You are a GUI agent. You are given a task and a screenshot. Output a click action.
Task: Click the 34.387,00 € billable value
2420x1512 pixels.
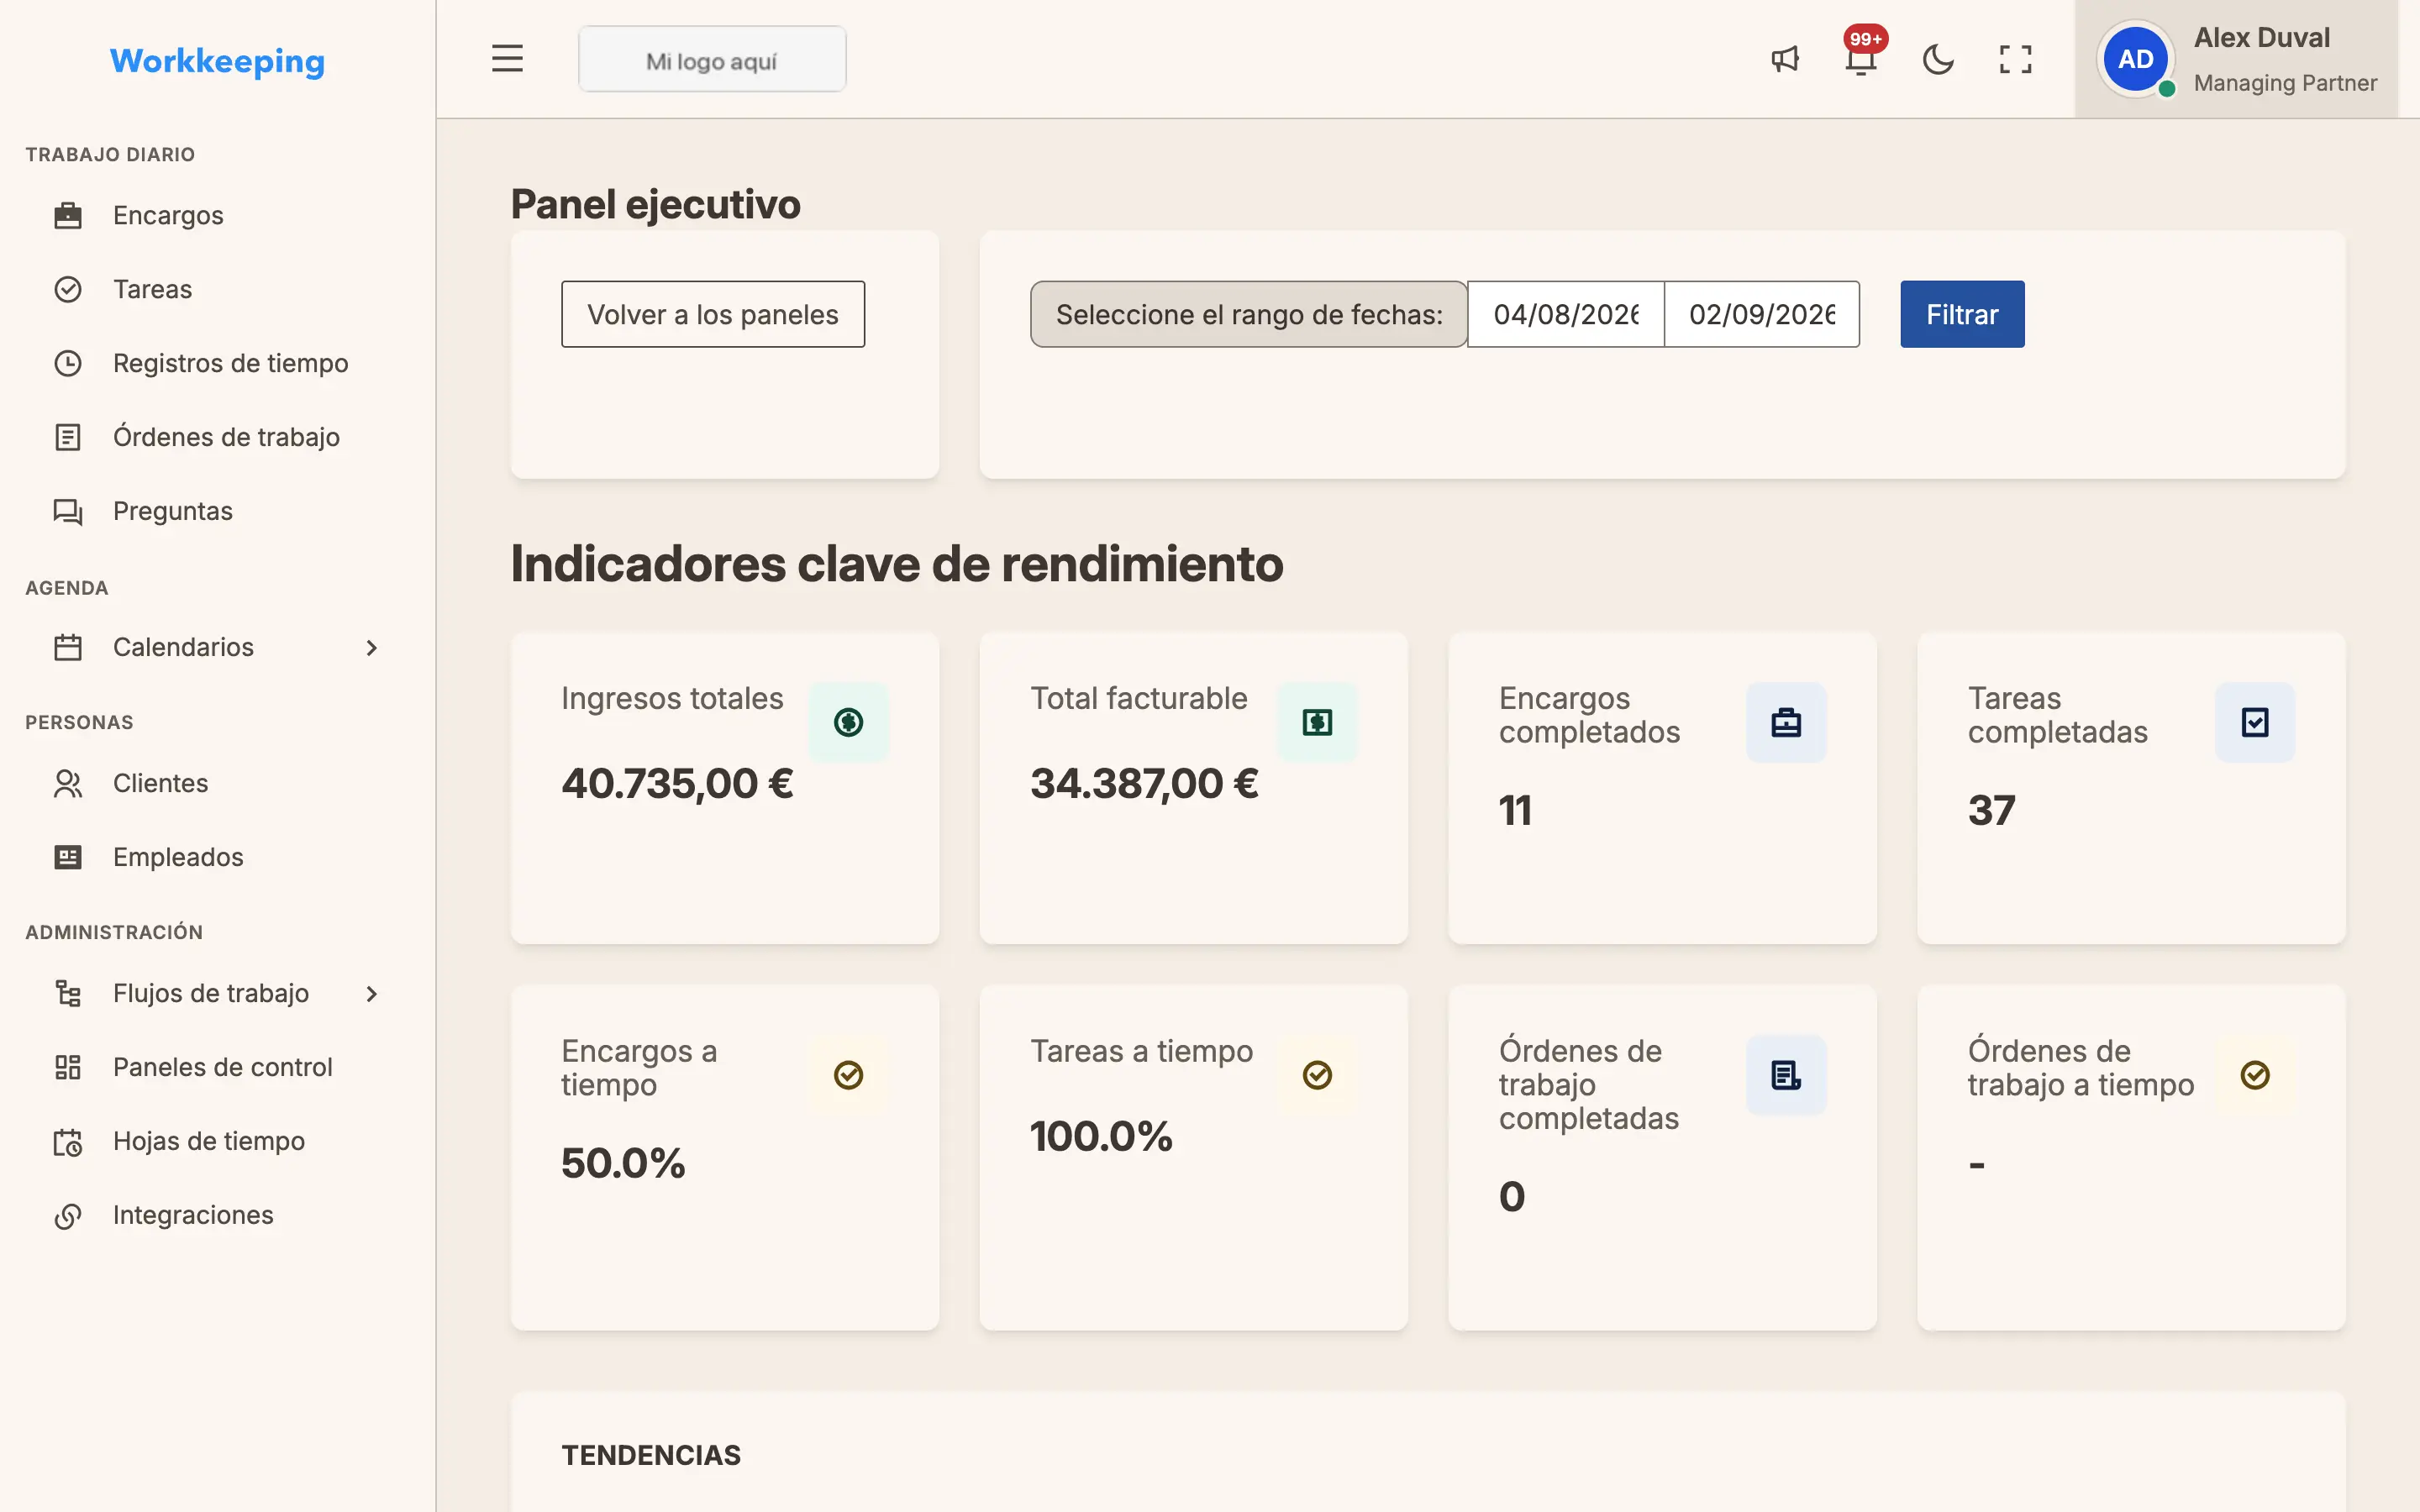click(x=1144, y=783)
